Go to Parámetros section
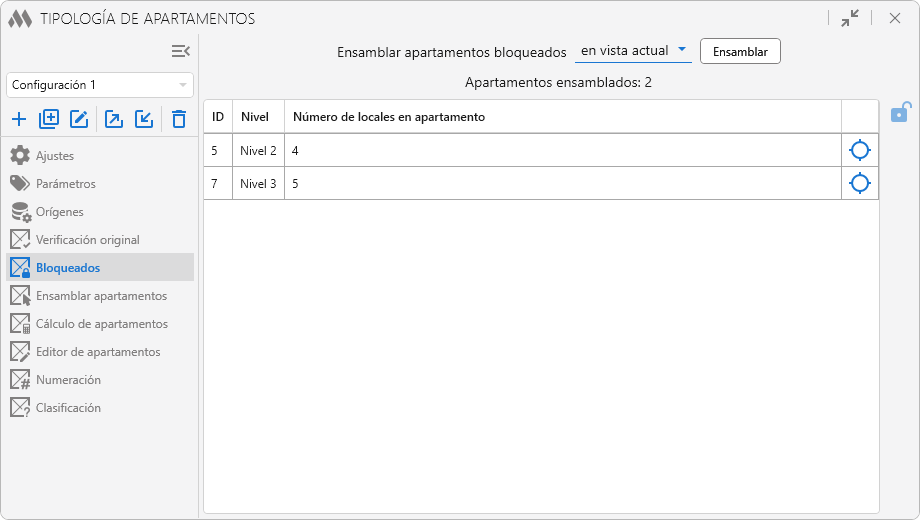This screenshot has width=920, height=520. tap(66, 184)
